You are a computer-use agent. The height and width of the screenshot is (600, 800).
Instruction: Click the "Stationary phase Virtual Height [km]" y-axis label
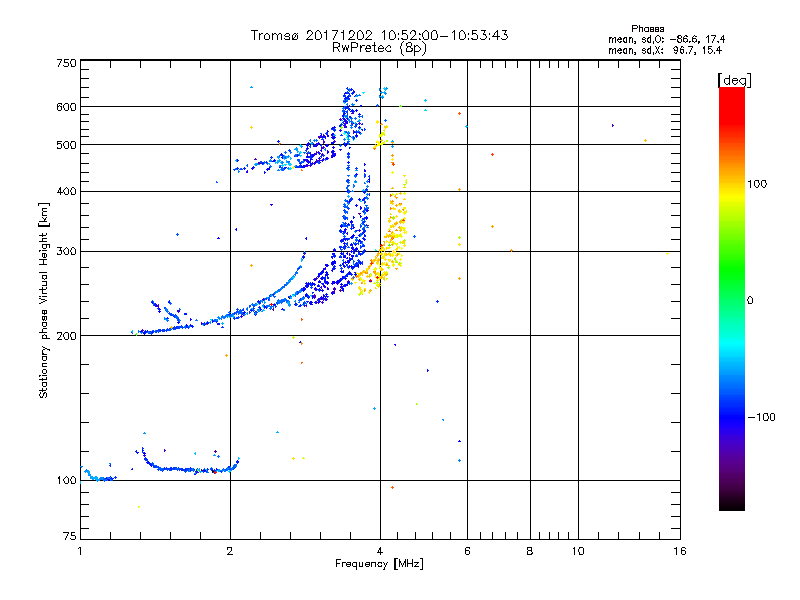pyautogui.click(x=44, y=301)
